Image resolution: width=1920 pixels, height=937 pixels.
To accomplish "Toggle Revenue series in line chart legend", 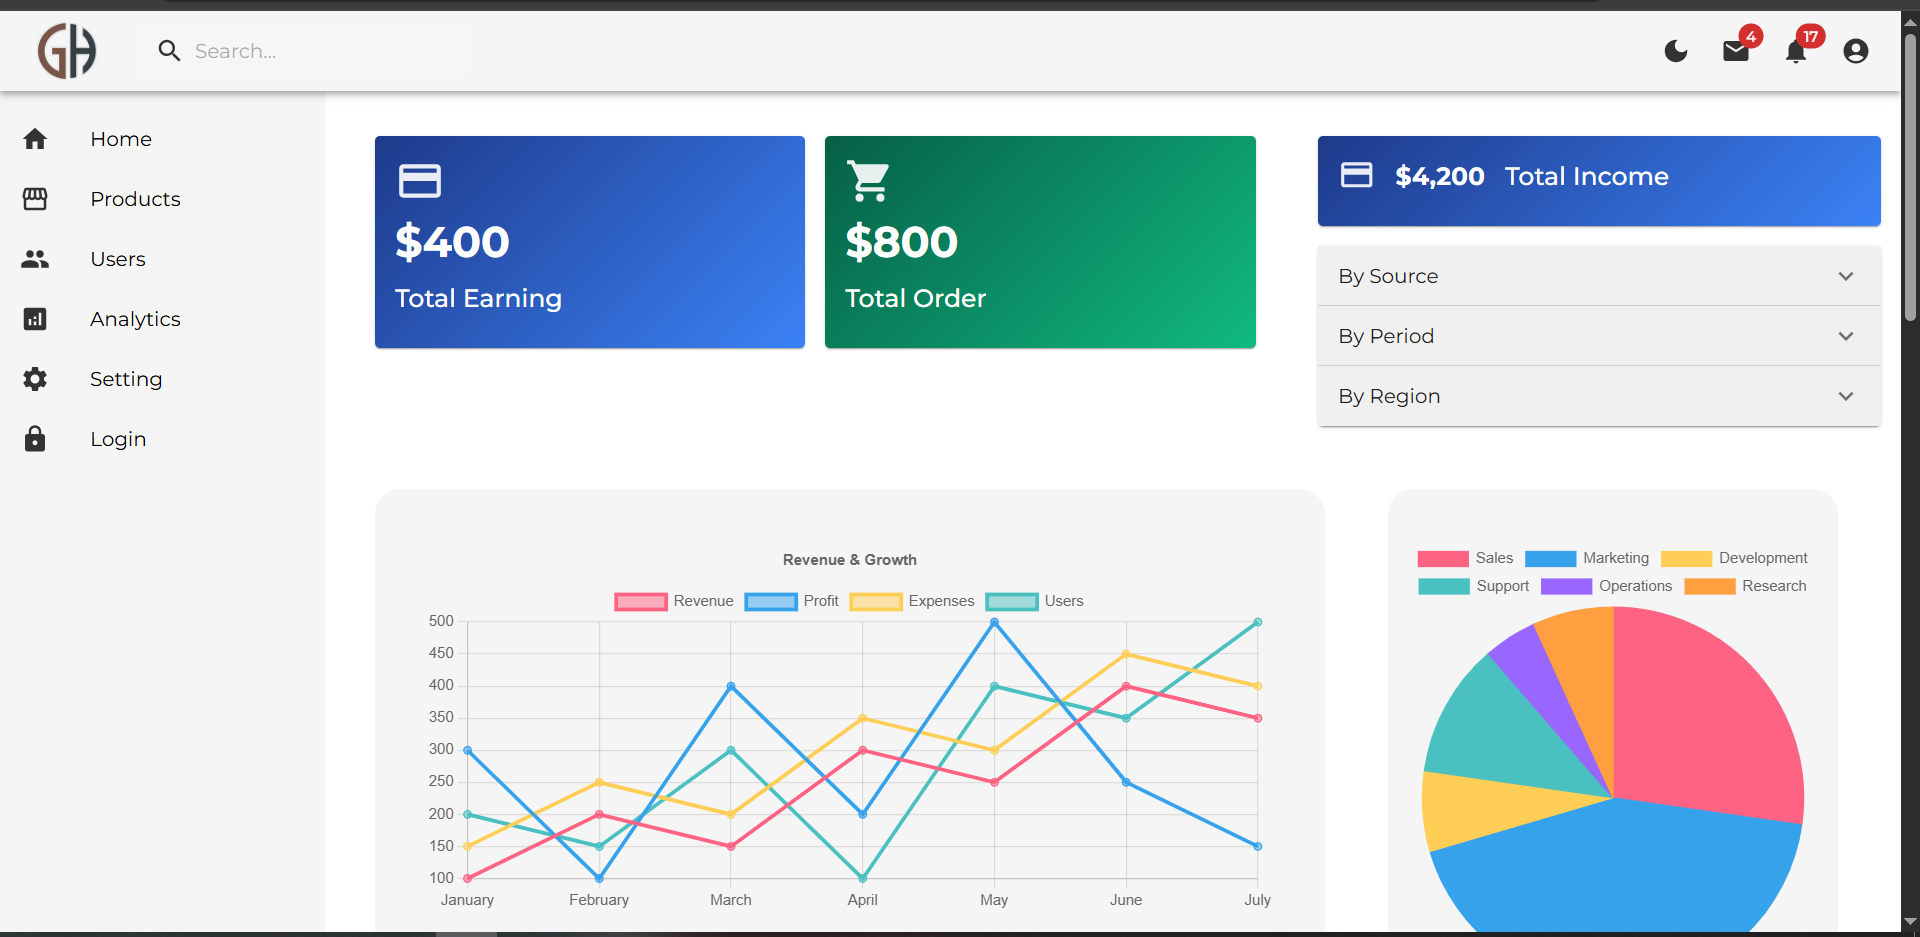I will [674, 601].
